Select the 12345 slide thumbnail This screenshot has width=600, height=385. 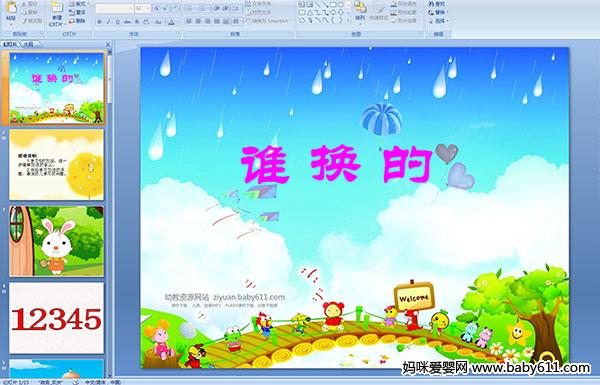(57, 318)
